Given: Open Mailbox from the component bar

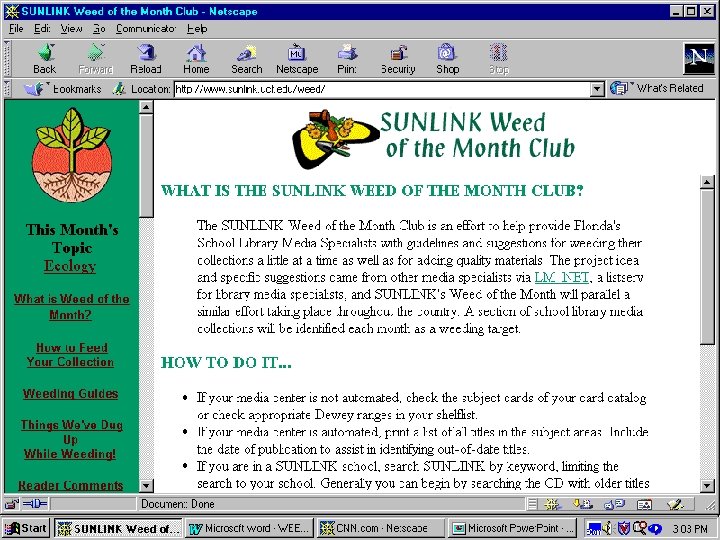Looking at the screenshot, I should (583, 504).
